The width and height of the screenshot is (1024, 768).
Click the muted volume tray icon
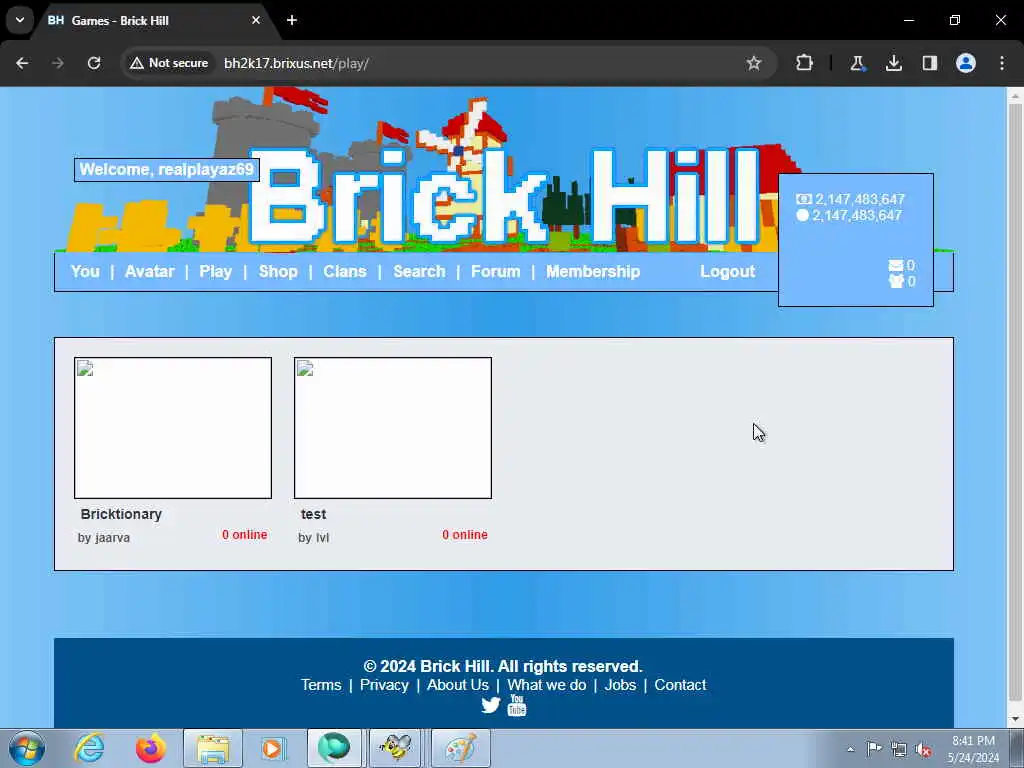point(923,750)
